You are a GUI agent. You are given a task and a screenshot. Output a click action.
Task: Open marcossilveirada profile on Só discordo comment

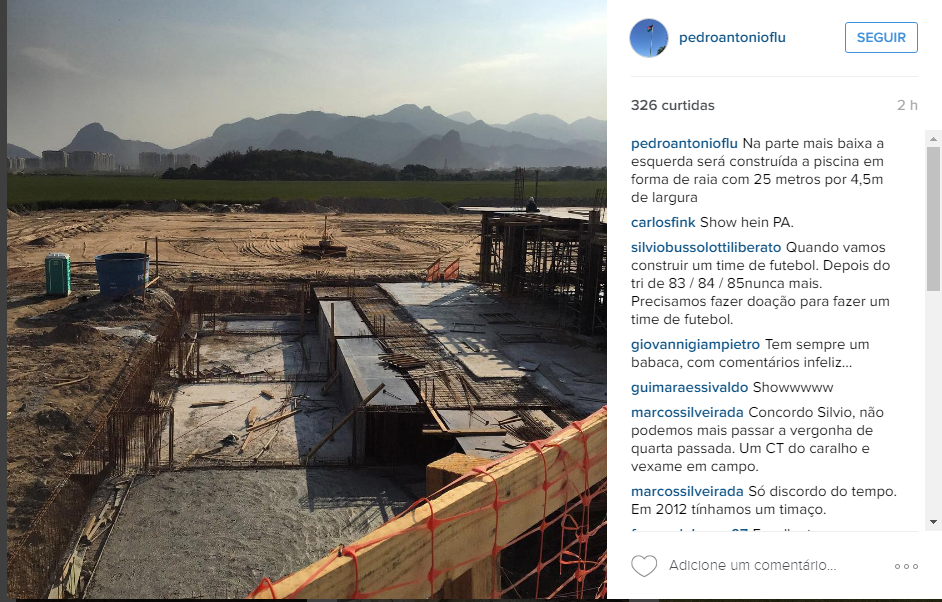coord(687,491)
